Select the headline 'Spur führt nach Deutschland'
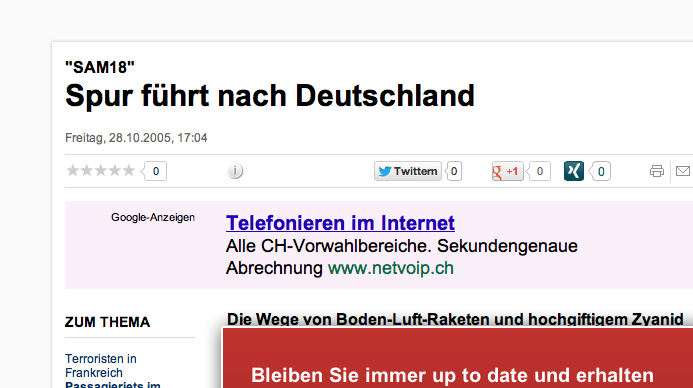Image resolution: width=693 pixels, height=388 pixels. tap(270, 96)
